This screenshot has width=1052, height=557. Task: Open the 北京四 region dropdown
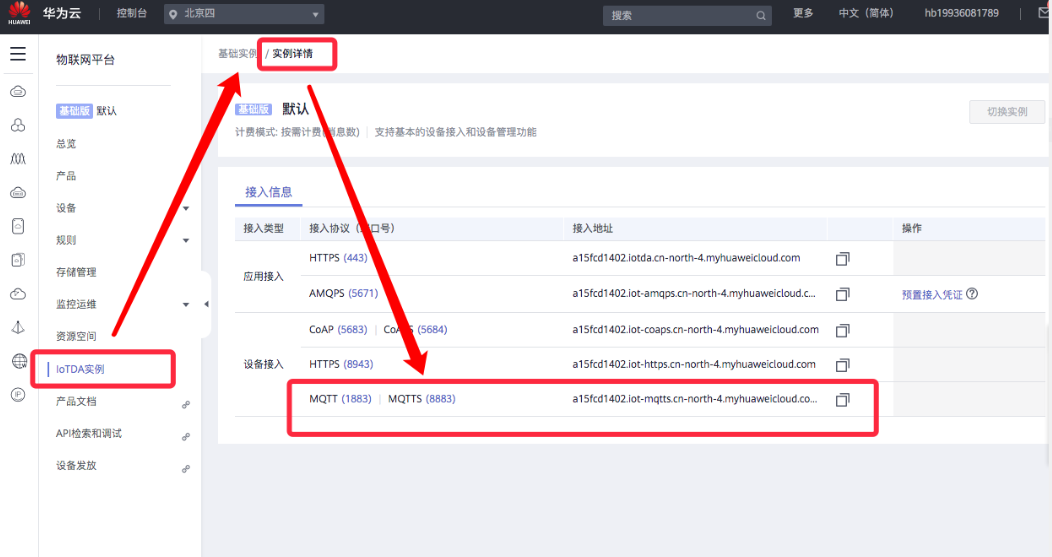coord(244,14)
